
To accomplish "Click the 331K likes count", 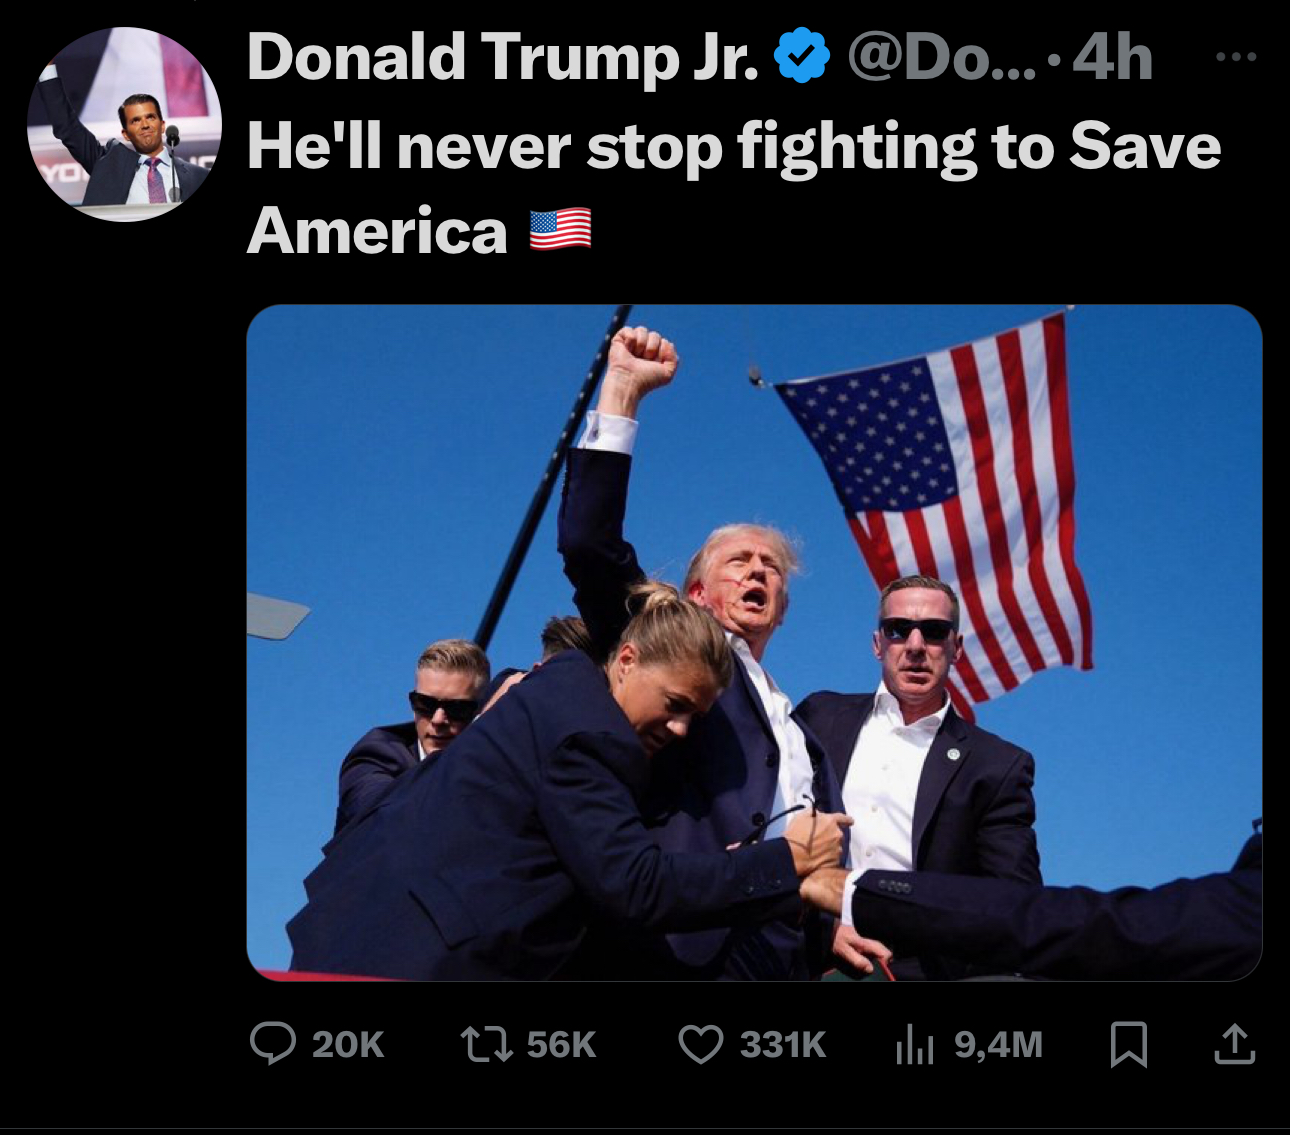I will (783, 1045).
